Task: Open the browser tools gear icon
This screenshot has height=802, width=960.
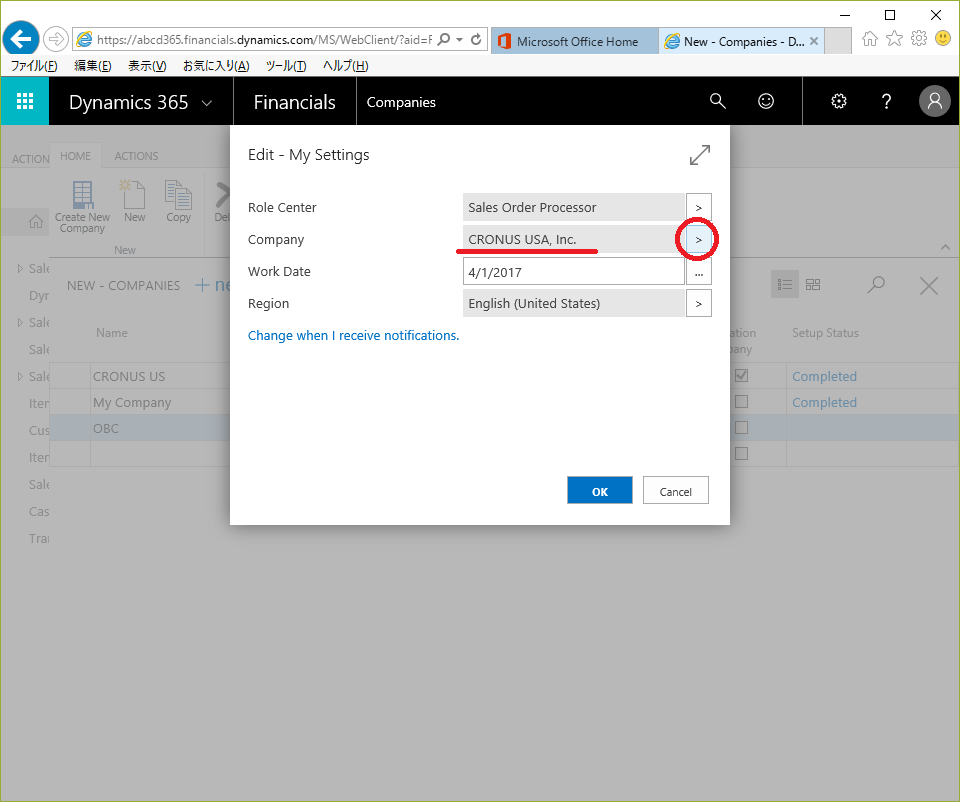Action: [x=918, y=39]
